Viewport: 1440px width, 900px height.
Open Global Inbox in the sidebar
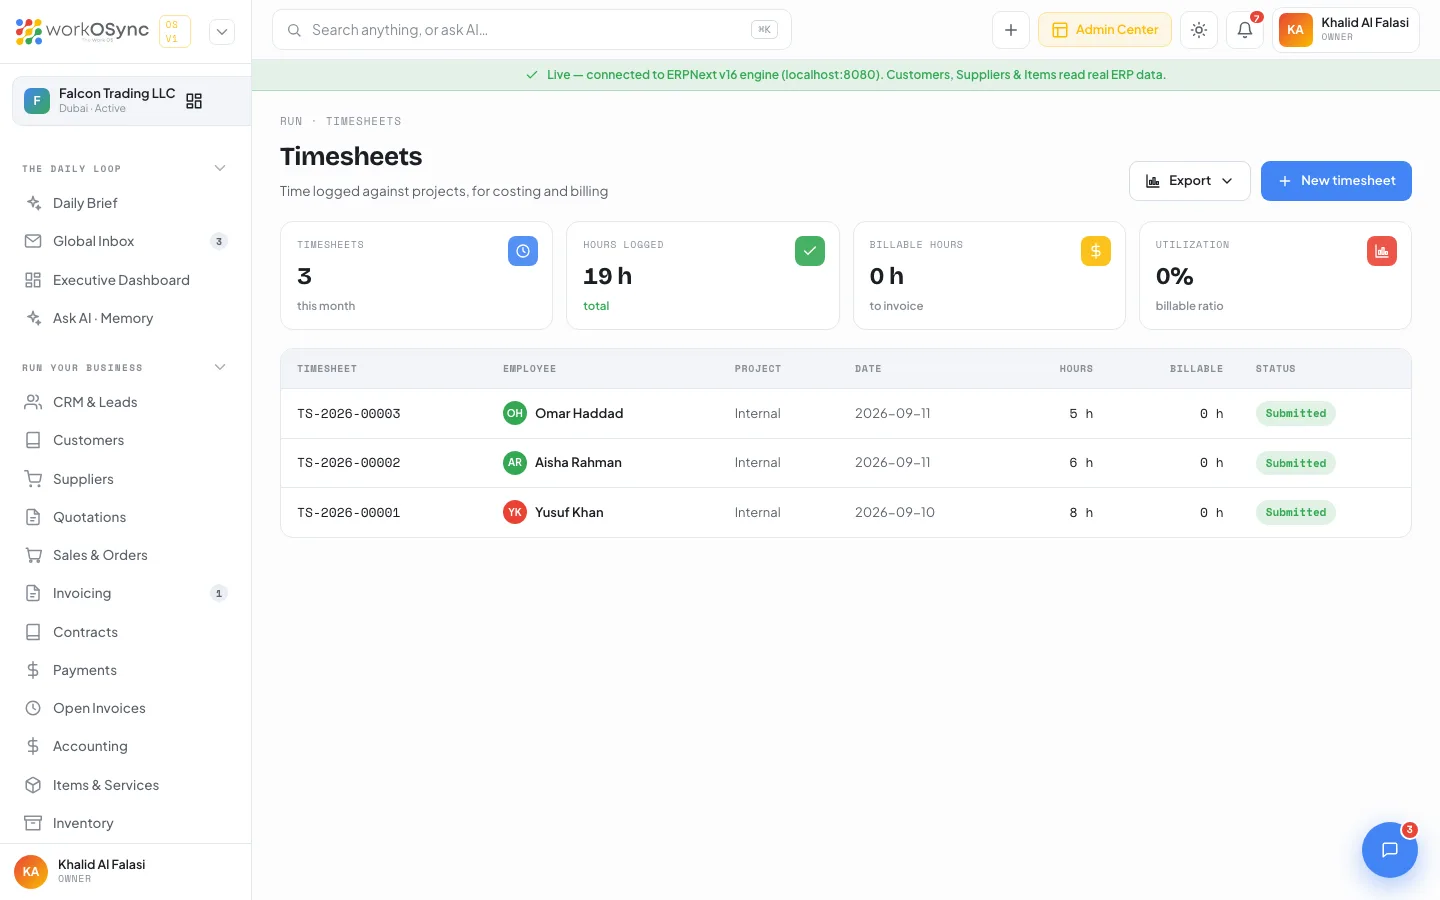[126, 241]
